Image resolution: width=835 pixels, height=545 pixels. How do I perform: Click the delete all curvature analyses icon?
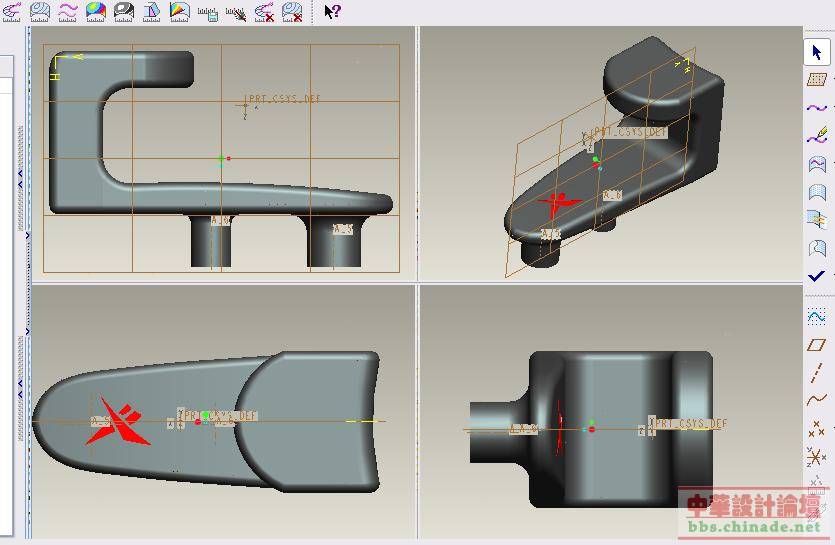click(x=264, y=12)
